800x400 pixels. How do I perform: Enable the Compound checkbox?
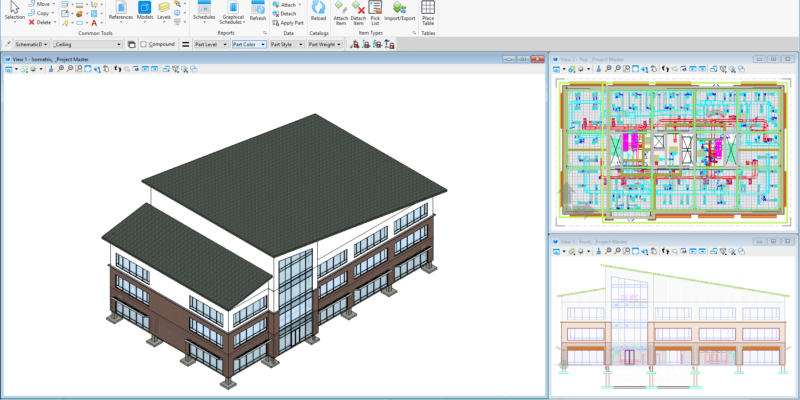point(144,44)
